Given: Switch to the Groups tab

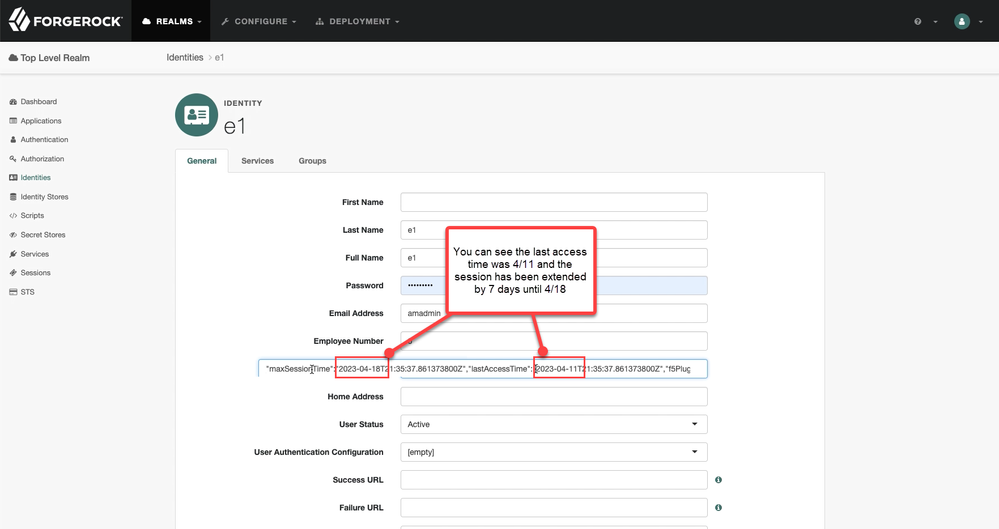Looking at the screenshot, I should (312, 161).
